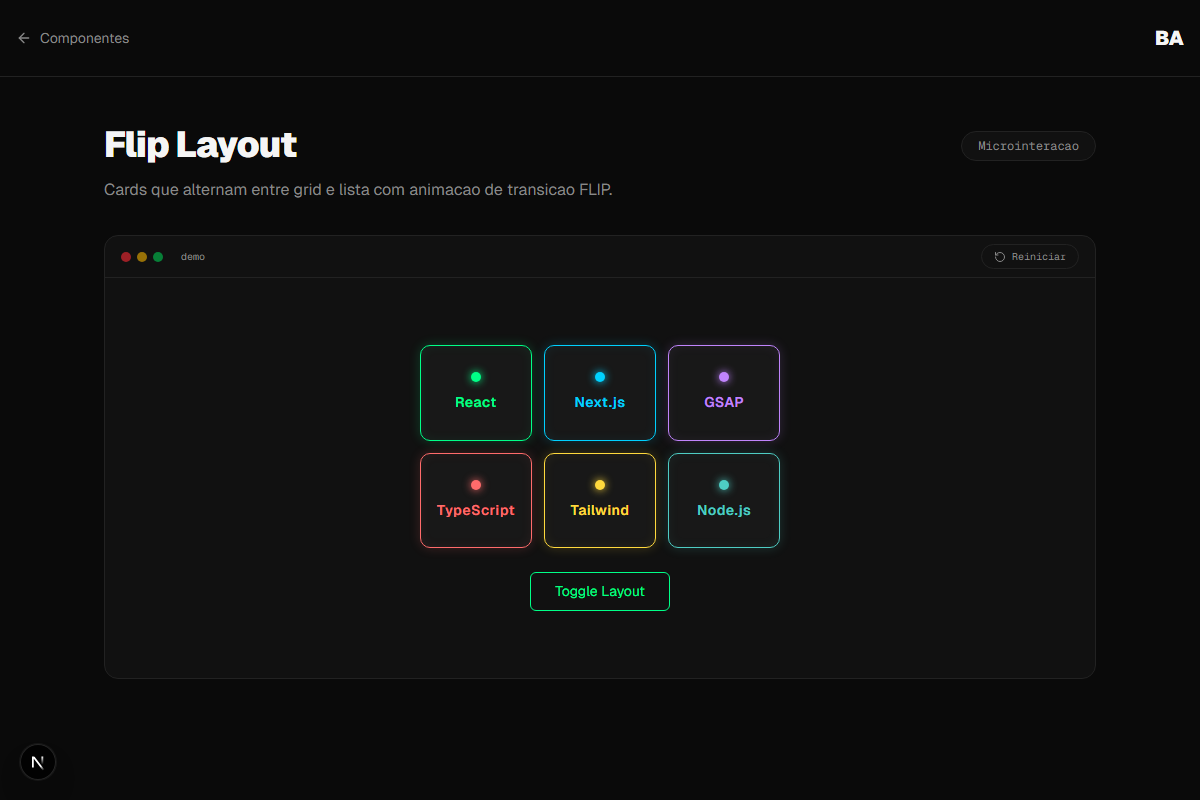Click the BA logo top right

1168,39
